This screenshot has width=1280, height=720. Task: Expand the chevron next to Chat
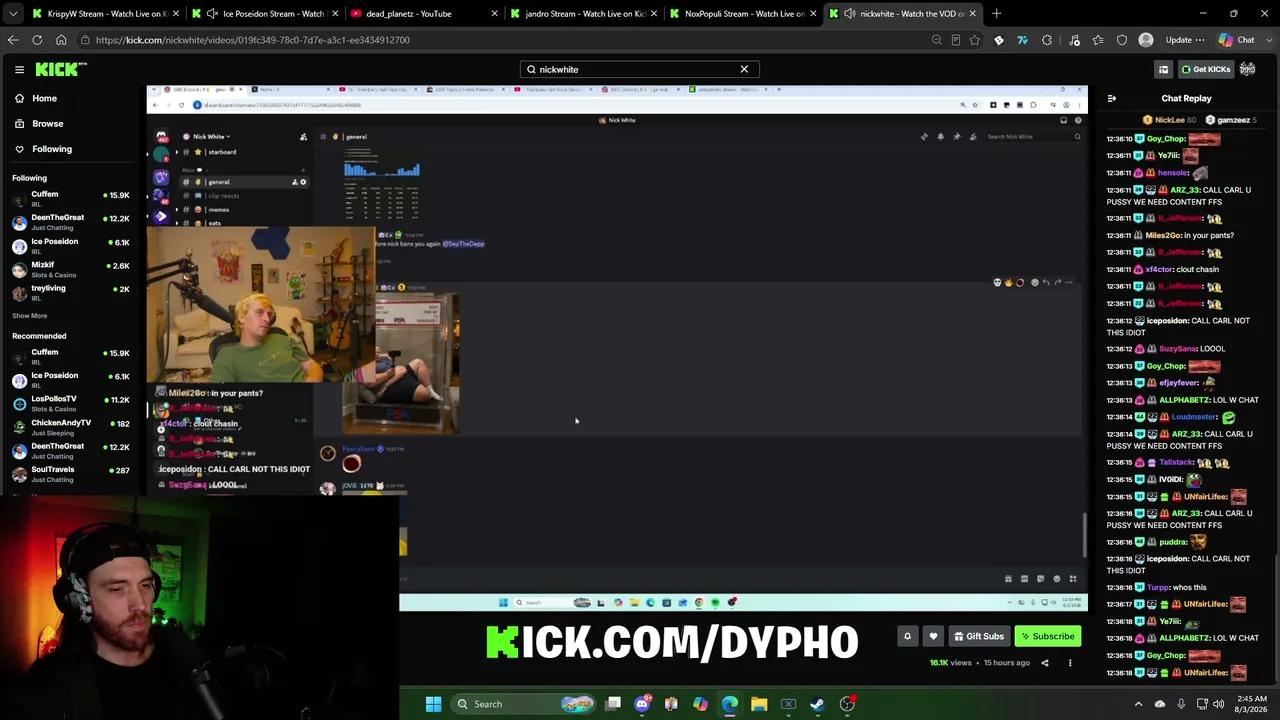[x=1267, y=40]
